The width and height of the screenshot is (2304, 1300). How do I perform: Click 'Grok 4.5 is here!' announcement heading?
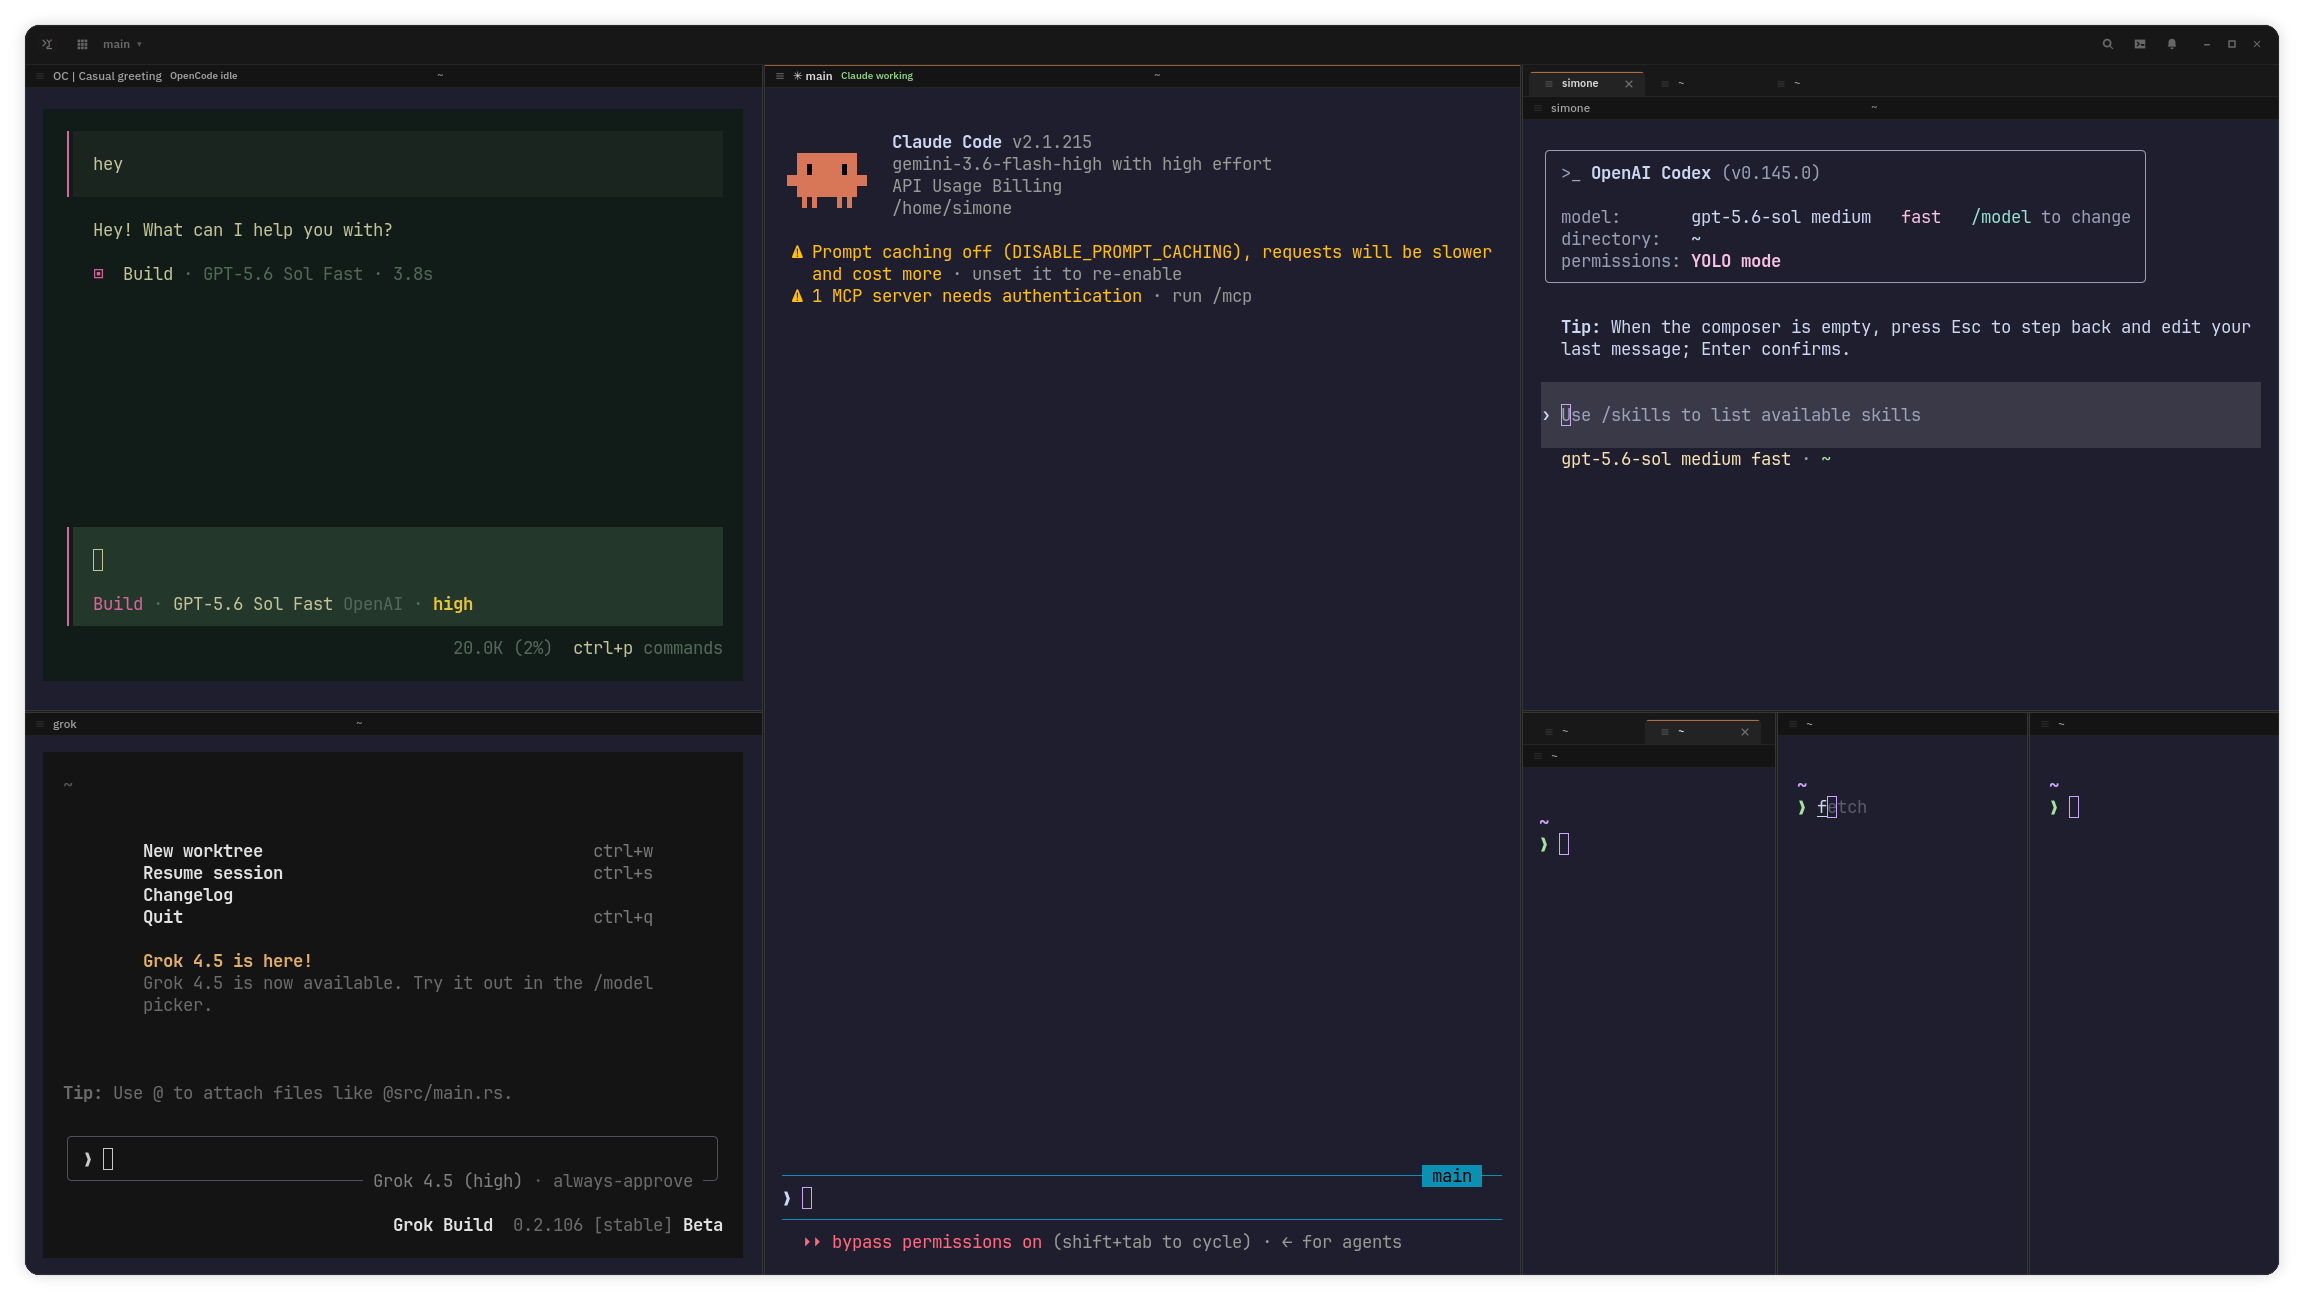[228, 961]
